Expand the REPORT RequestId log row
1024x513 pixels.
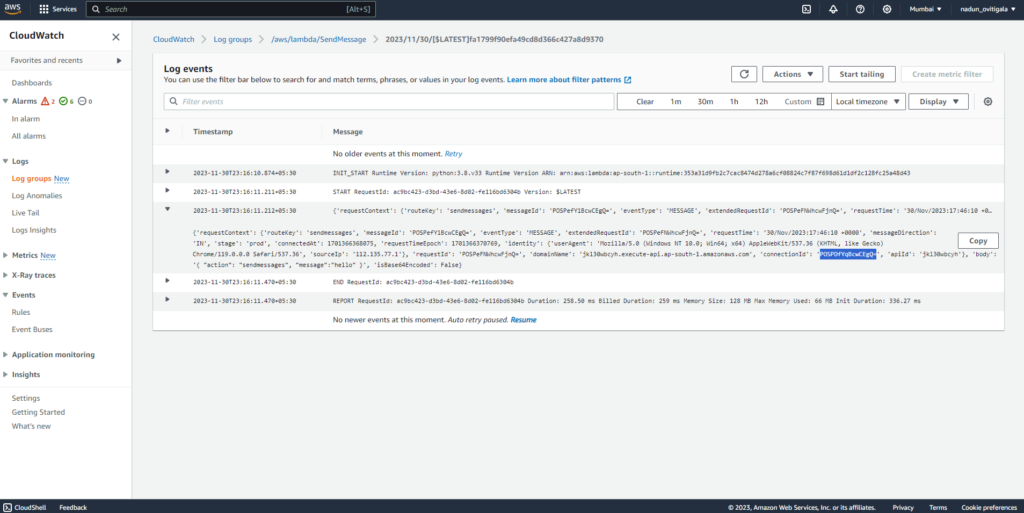pyautogui.click(x=168, y=300)
